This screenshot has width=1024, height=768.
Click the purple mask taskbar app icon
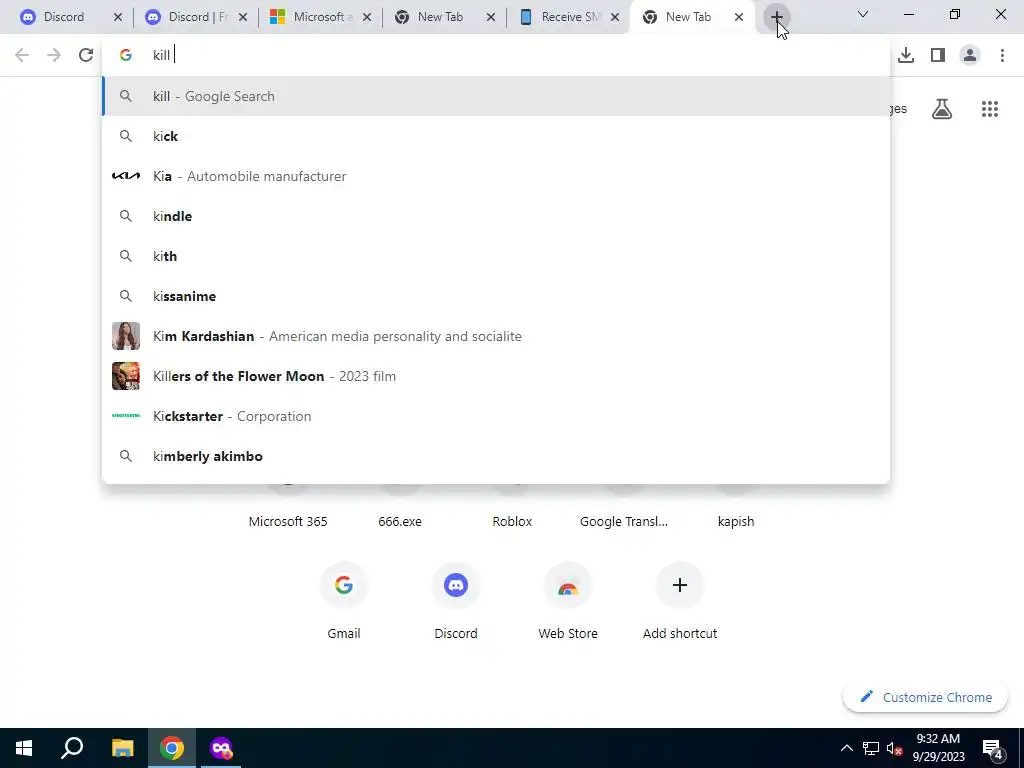[x=221, y=748]
